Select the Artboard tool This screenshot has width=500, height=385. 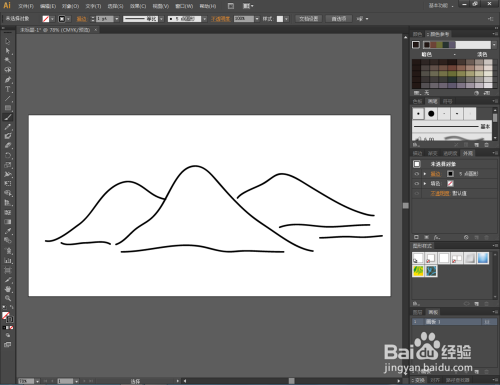click(x=8, y=270)
